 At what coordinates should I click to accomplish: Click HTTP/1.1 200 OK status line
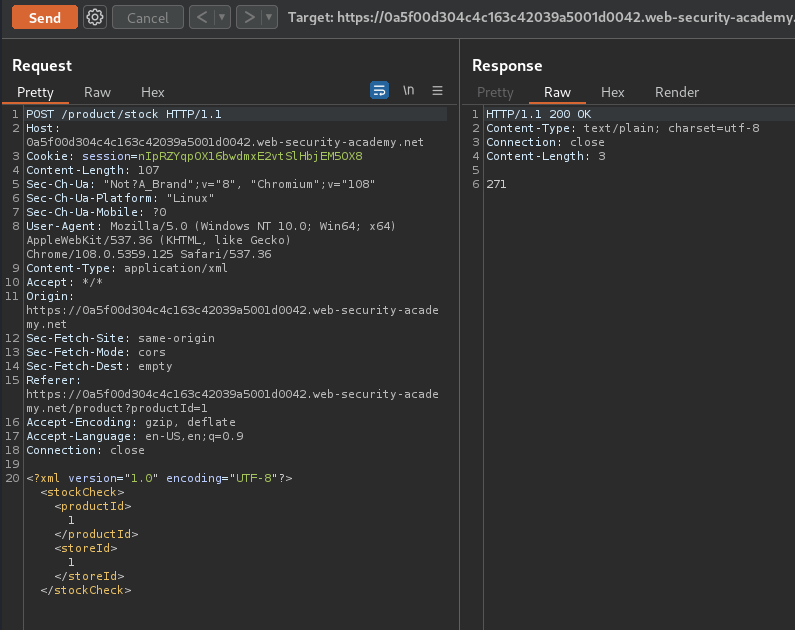point(538,114)
